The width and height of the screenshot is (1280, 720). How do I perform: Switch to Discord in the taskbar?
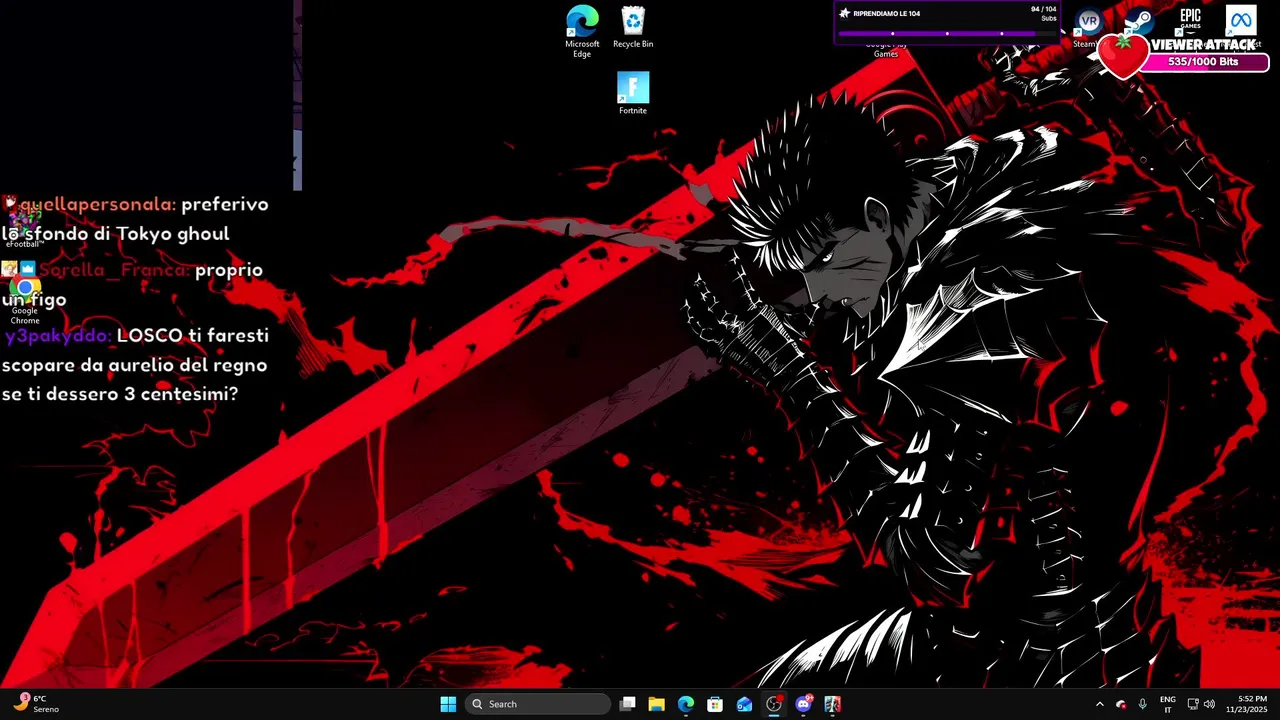pos(803,704)
